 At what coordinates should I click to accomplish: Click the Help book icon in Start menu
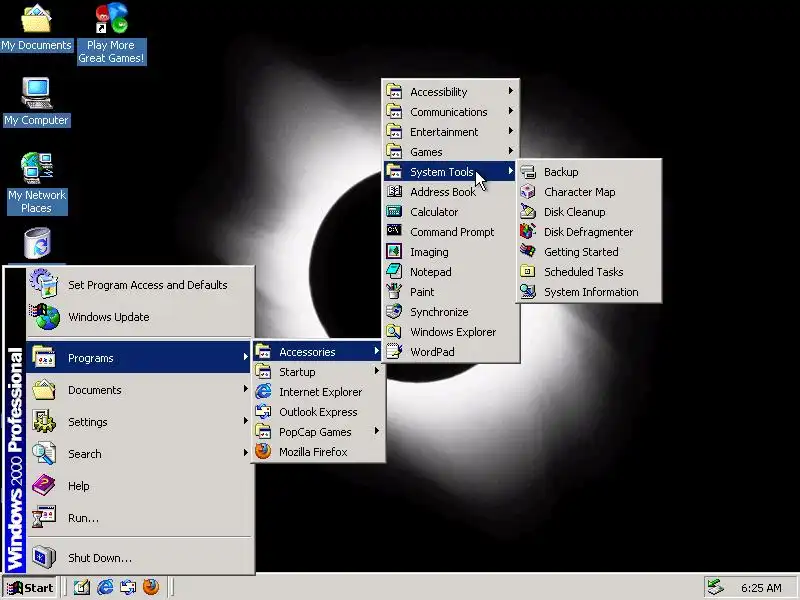(x=44, y=485)
